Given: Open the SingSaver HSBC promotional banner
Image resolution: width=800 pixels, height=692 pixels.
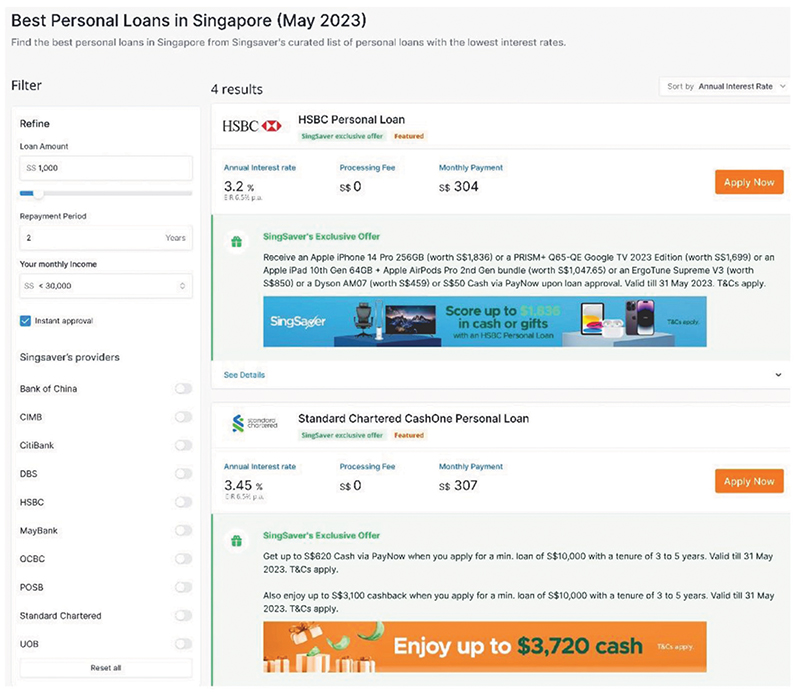Looking at the screenshot, I should click(x=484, y=321).
